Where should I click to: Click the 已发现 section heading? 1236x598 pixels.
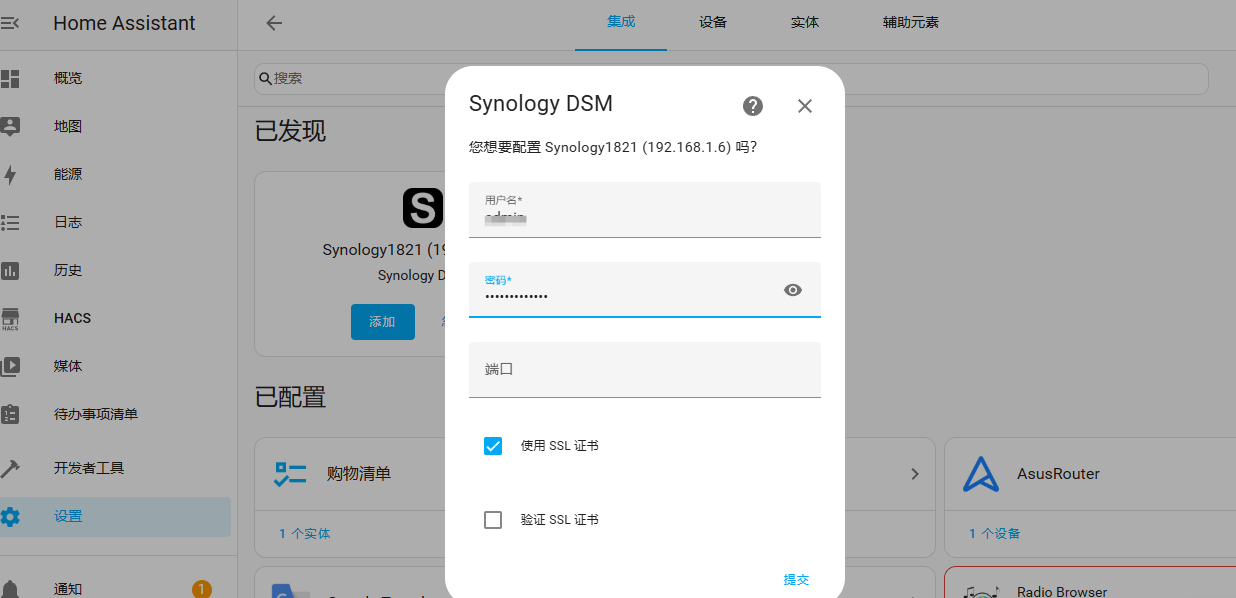pos(290,131)
